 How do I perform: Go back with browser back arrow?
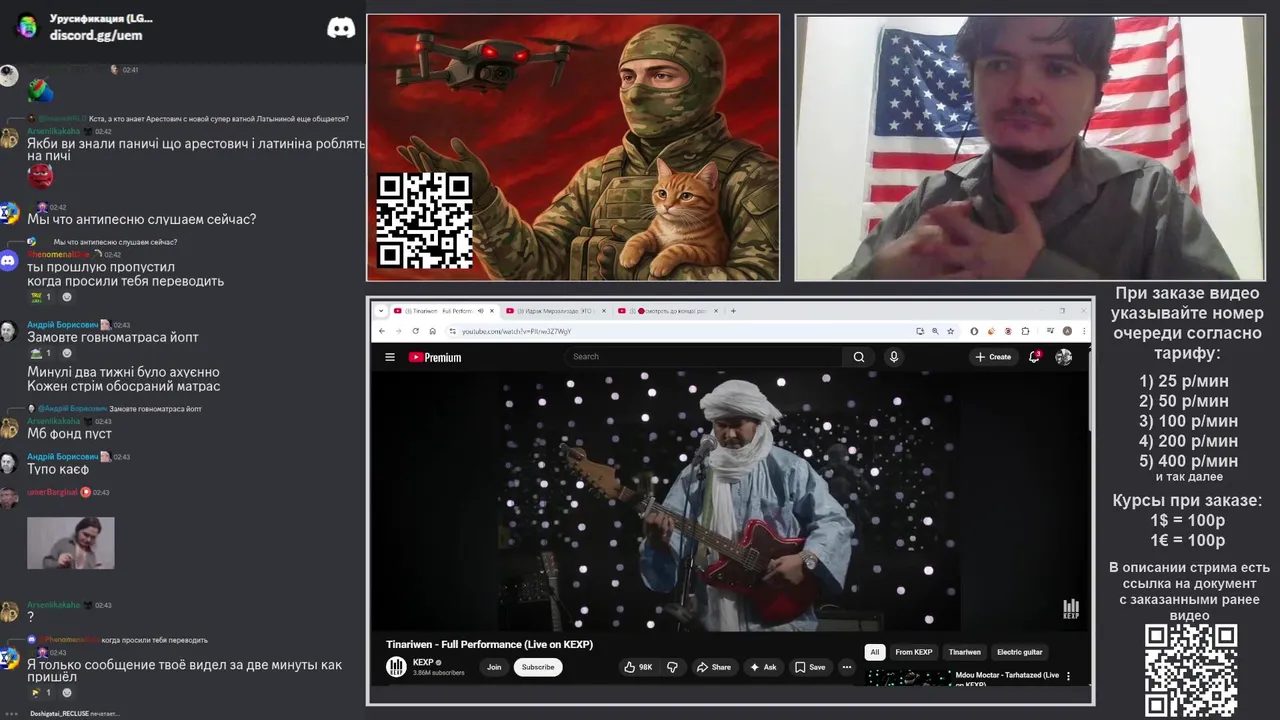(382, 331)
